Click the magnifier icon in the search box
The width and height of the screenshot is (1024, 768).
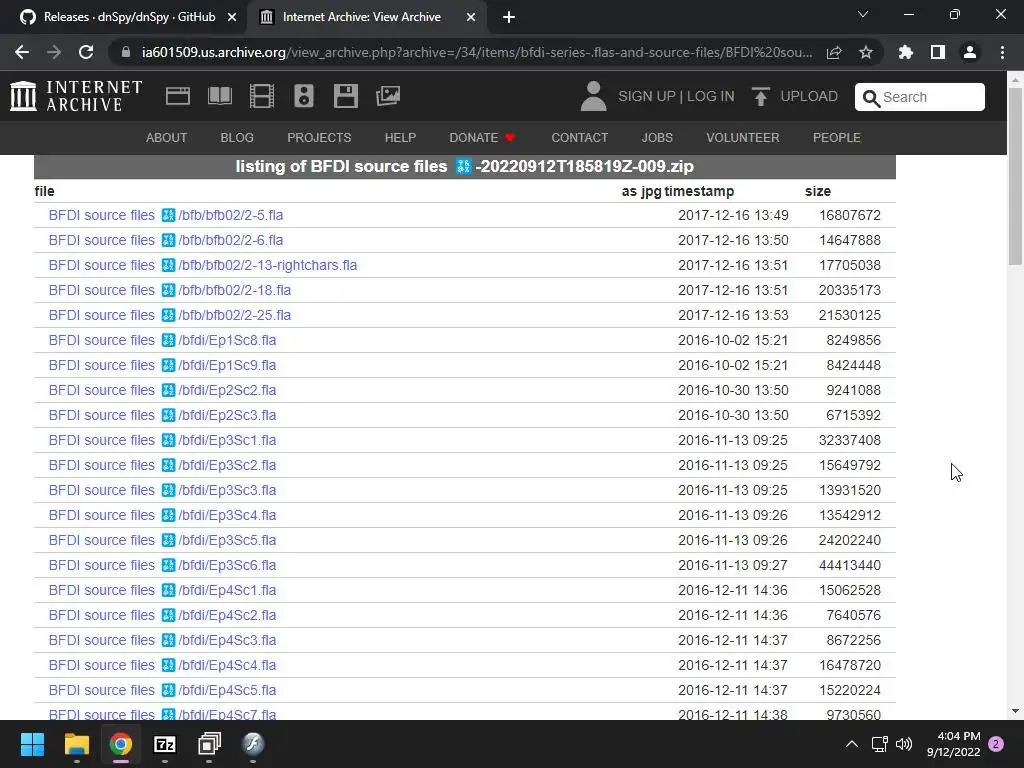click(x=871, y=98)
